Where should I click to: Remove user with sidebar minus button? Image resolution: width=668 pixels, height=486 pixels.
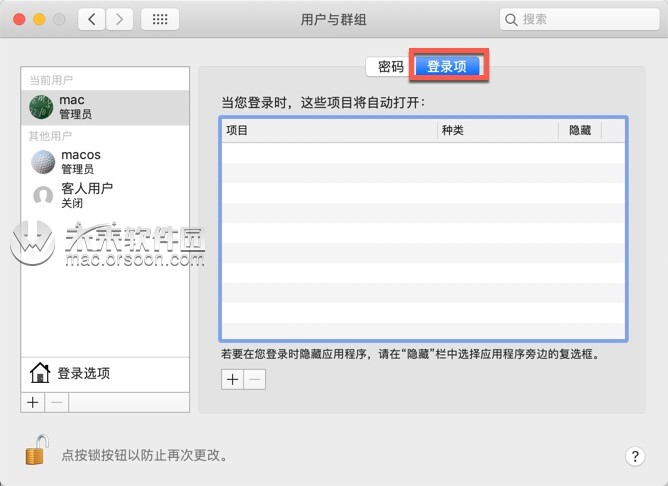(x=57, y=403)
